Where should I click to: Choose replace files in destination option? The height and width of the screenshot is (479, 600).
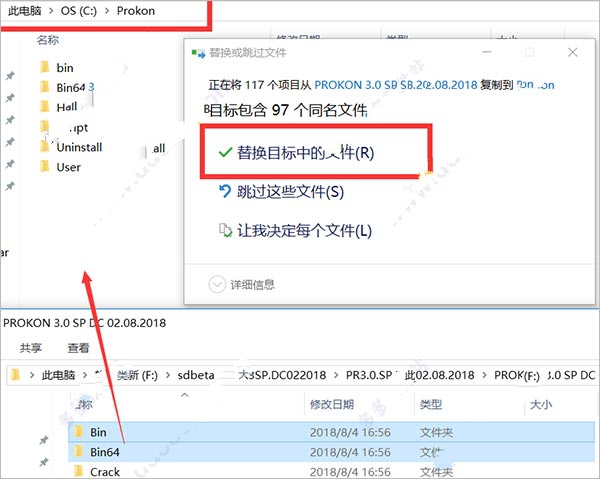point(305,153)
